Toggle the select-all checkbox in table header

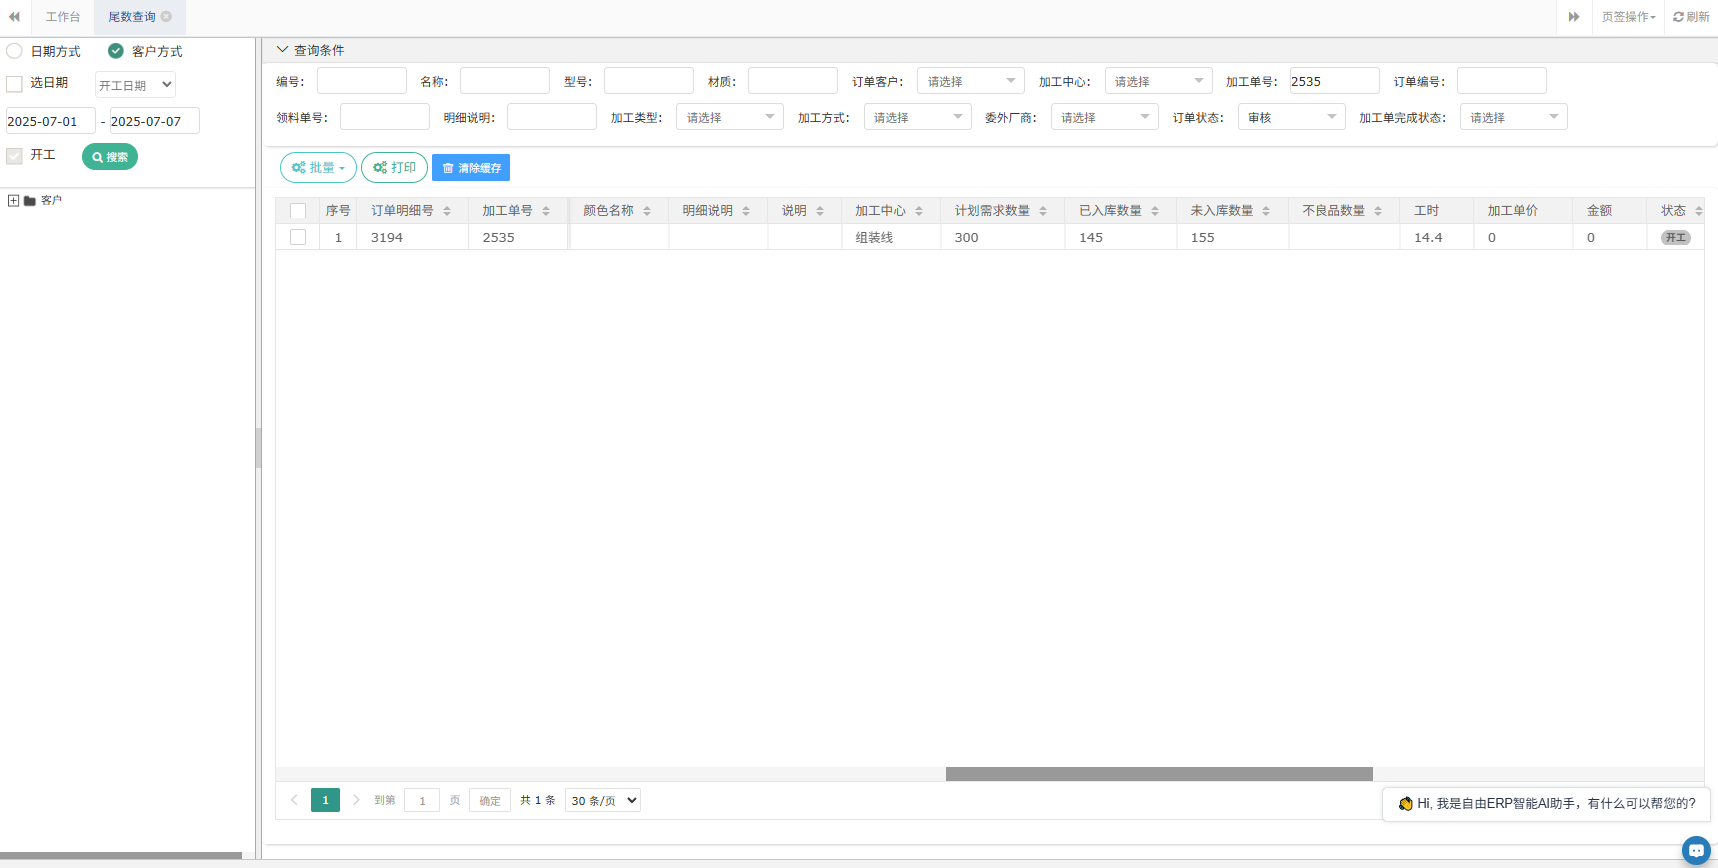pos(298,211)
